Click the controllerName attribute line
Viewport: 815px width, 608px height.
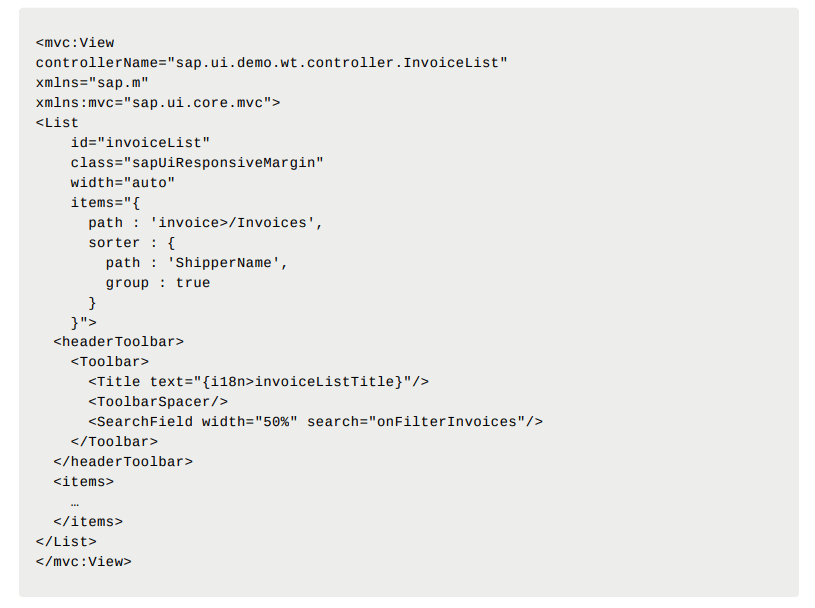[x=271, y=63]
